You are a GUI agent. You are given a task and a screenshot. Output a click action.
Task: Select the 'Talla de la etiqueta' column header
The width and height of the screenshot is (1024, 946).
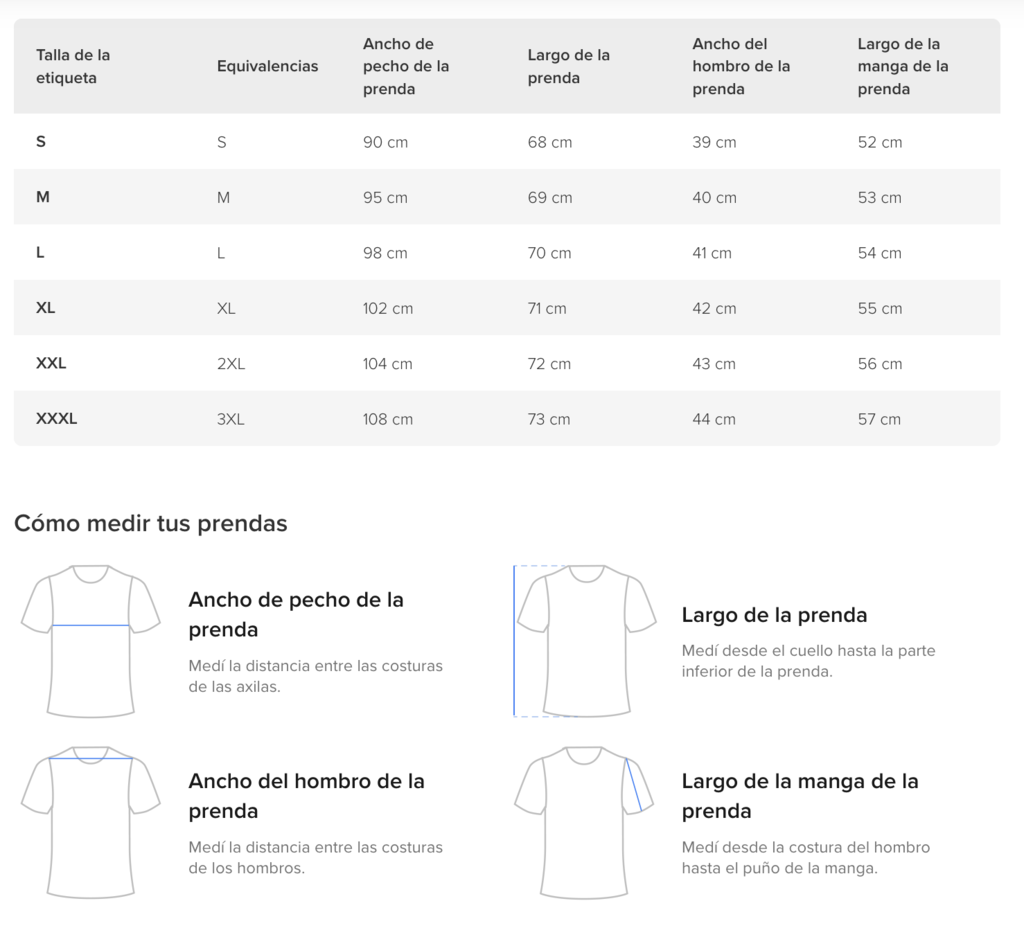coord(73,66)
